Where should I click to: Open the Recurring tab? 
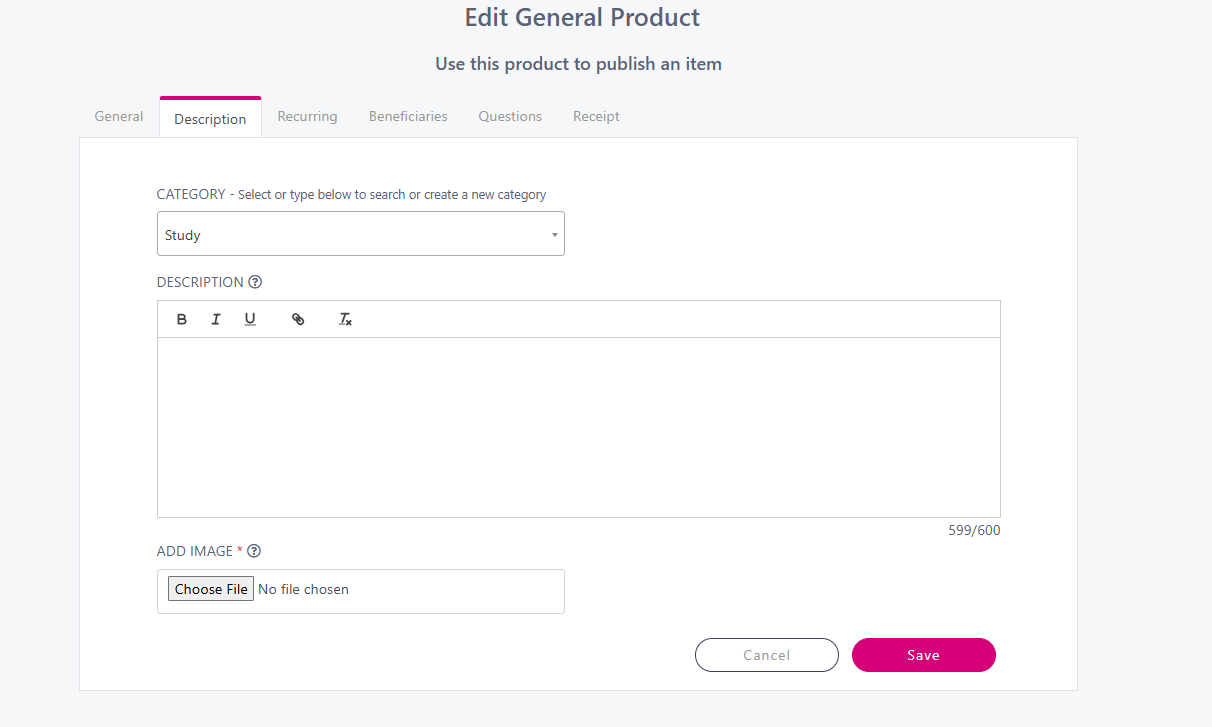point(307,117)
